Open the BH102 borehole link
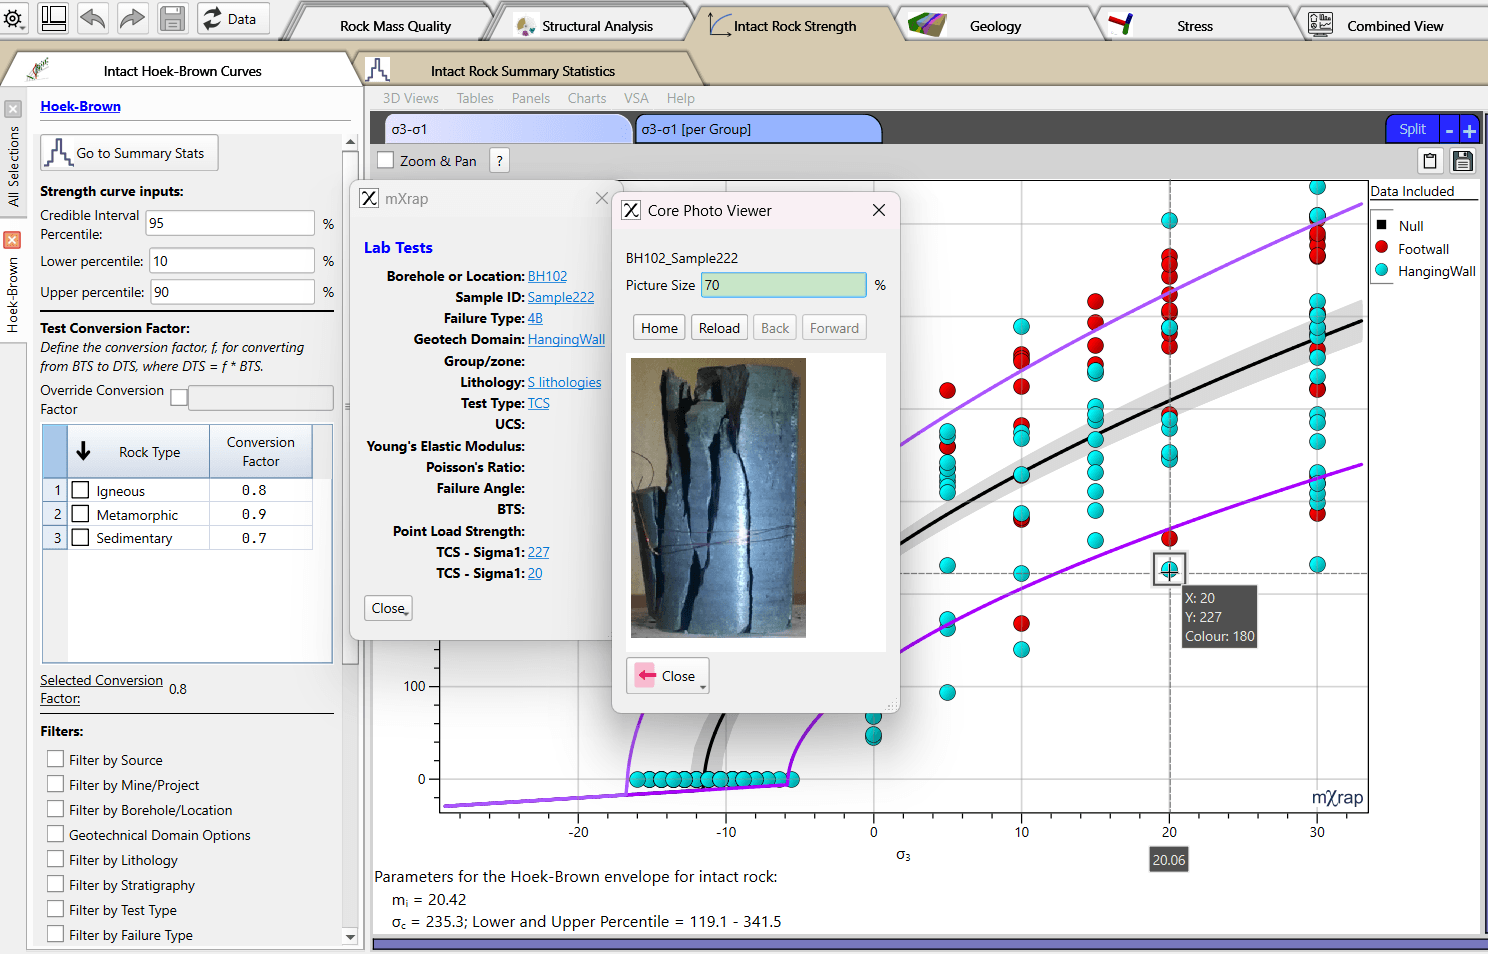This screenshot has height=954, width=1488. point(547,276)
